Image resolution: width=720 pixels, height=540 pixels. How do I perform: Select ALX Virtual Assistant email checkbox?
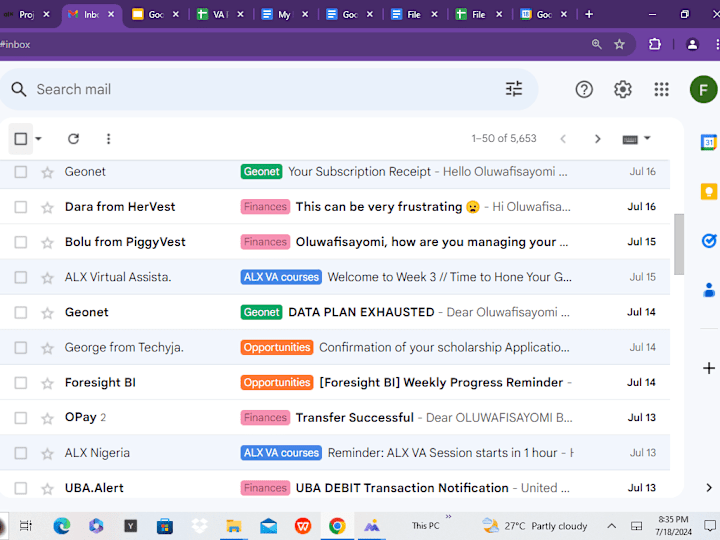point(21,277)
